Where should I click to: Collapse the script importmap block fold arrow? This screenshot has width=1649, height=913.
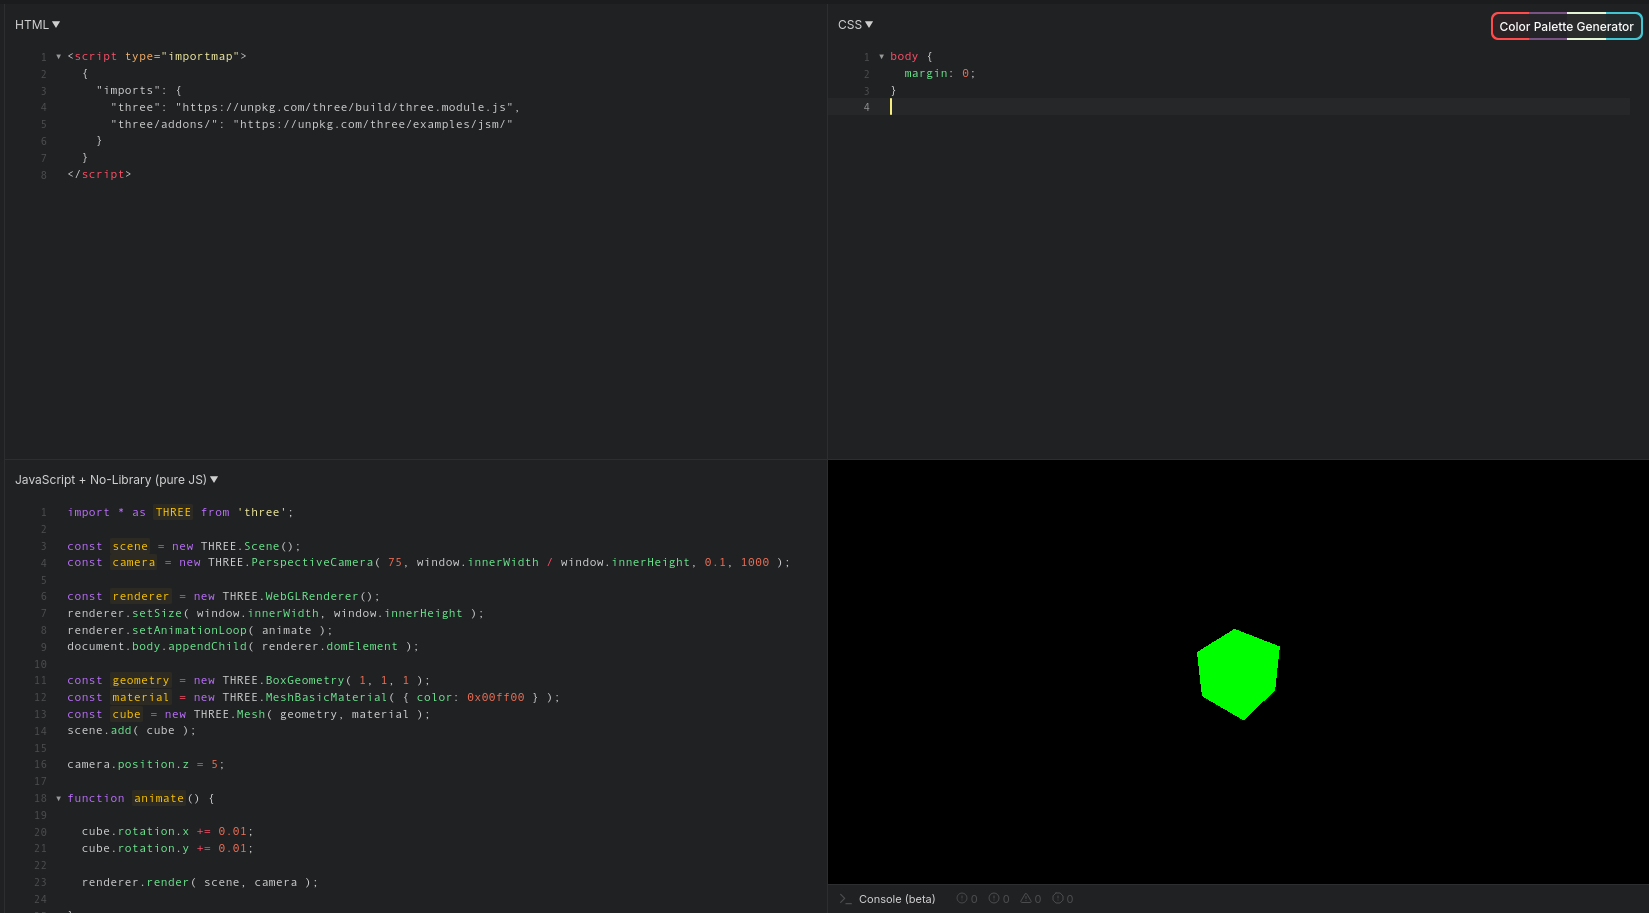coord(58,57)
